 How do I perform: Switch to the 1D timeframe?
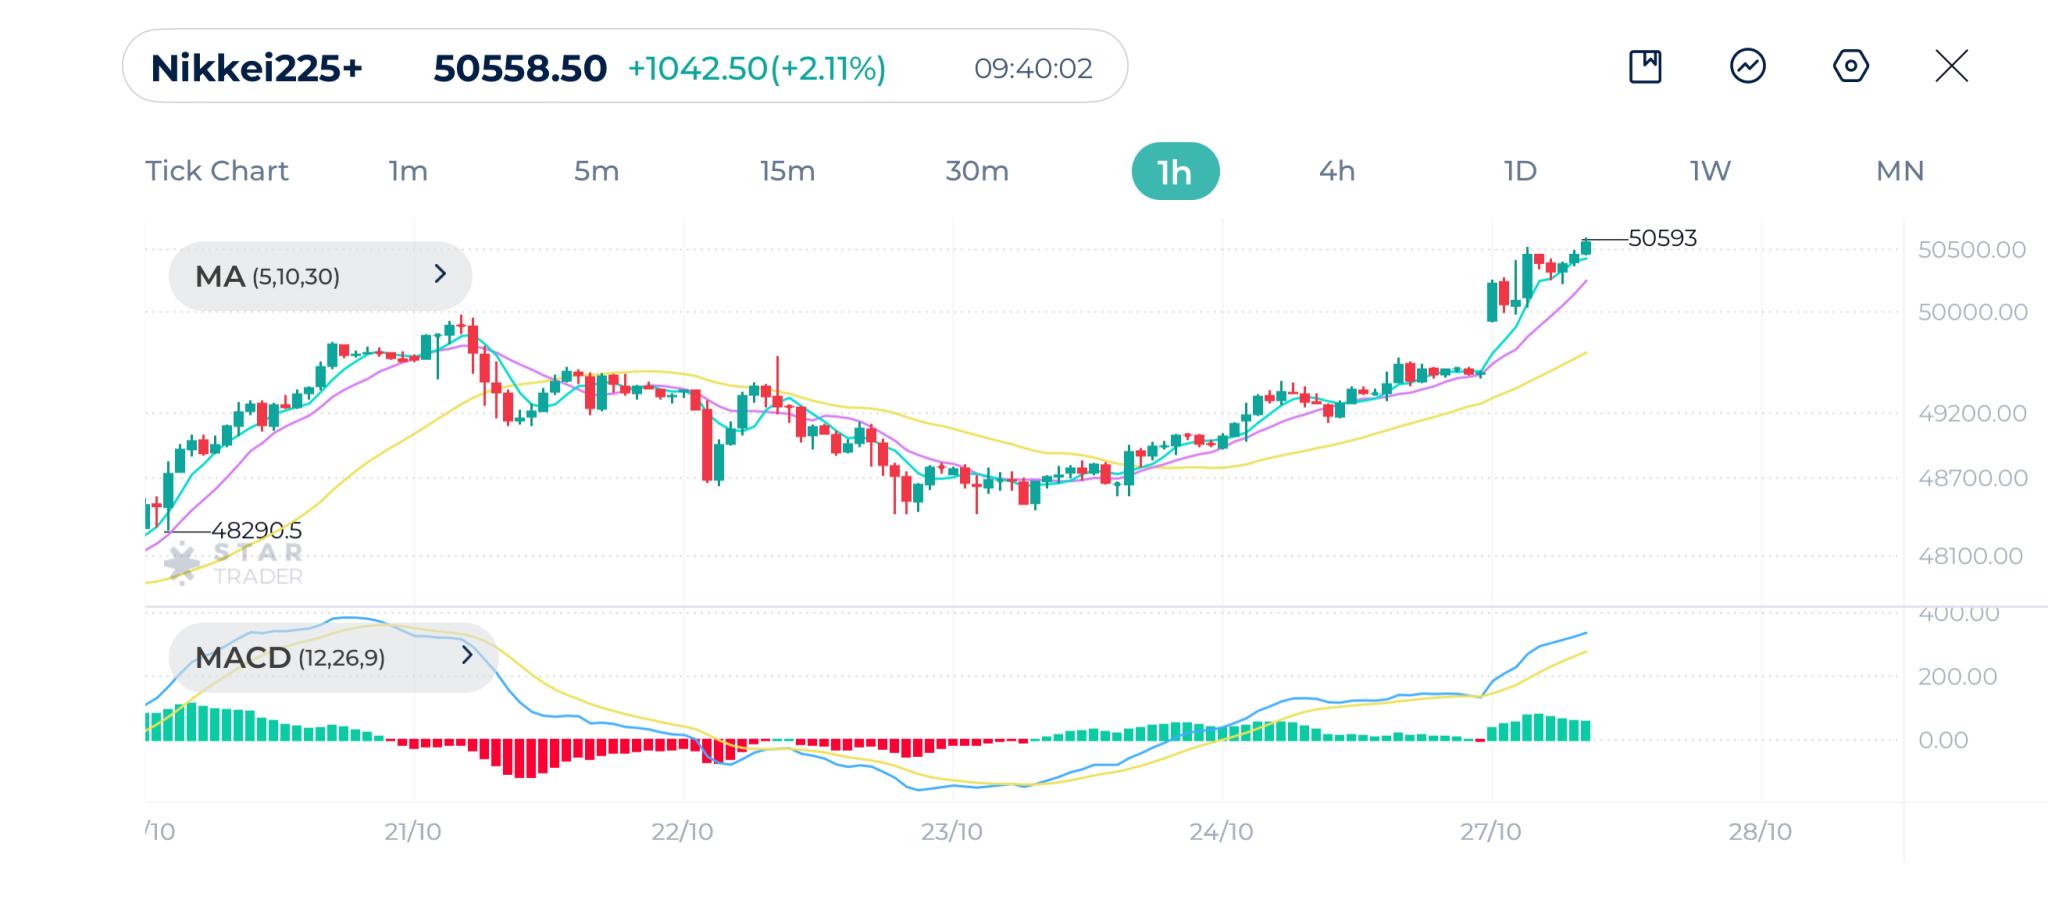1520,171
